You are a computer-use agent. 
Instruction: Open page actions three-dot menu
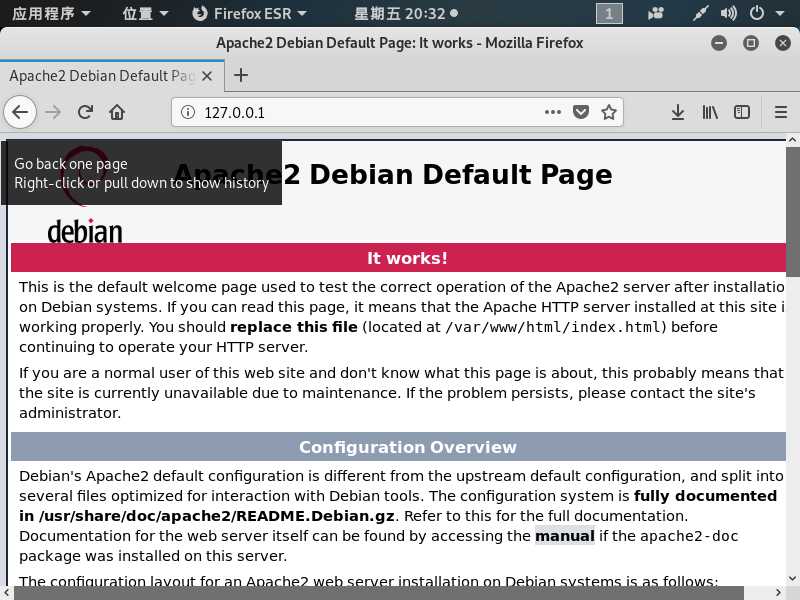pyautogui.click(x=553, y=112)
